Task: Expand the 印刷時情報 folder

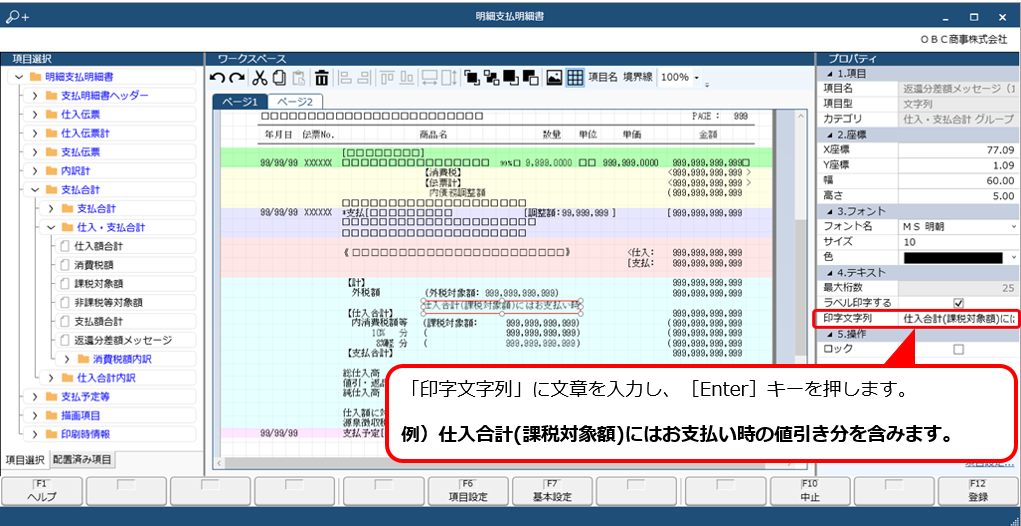Action: [x=35, y=434]
